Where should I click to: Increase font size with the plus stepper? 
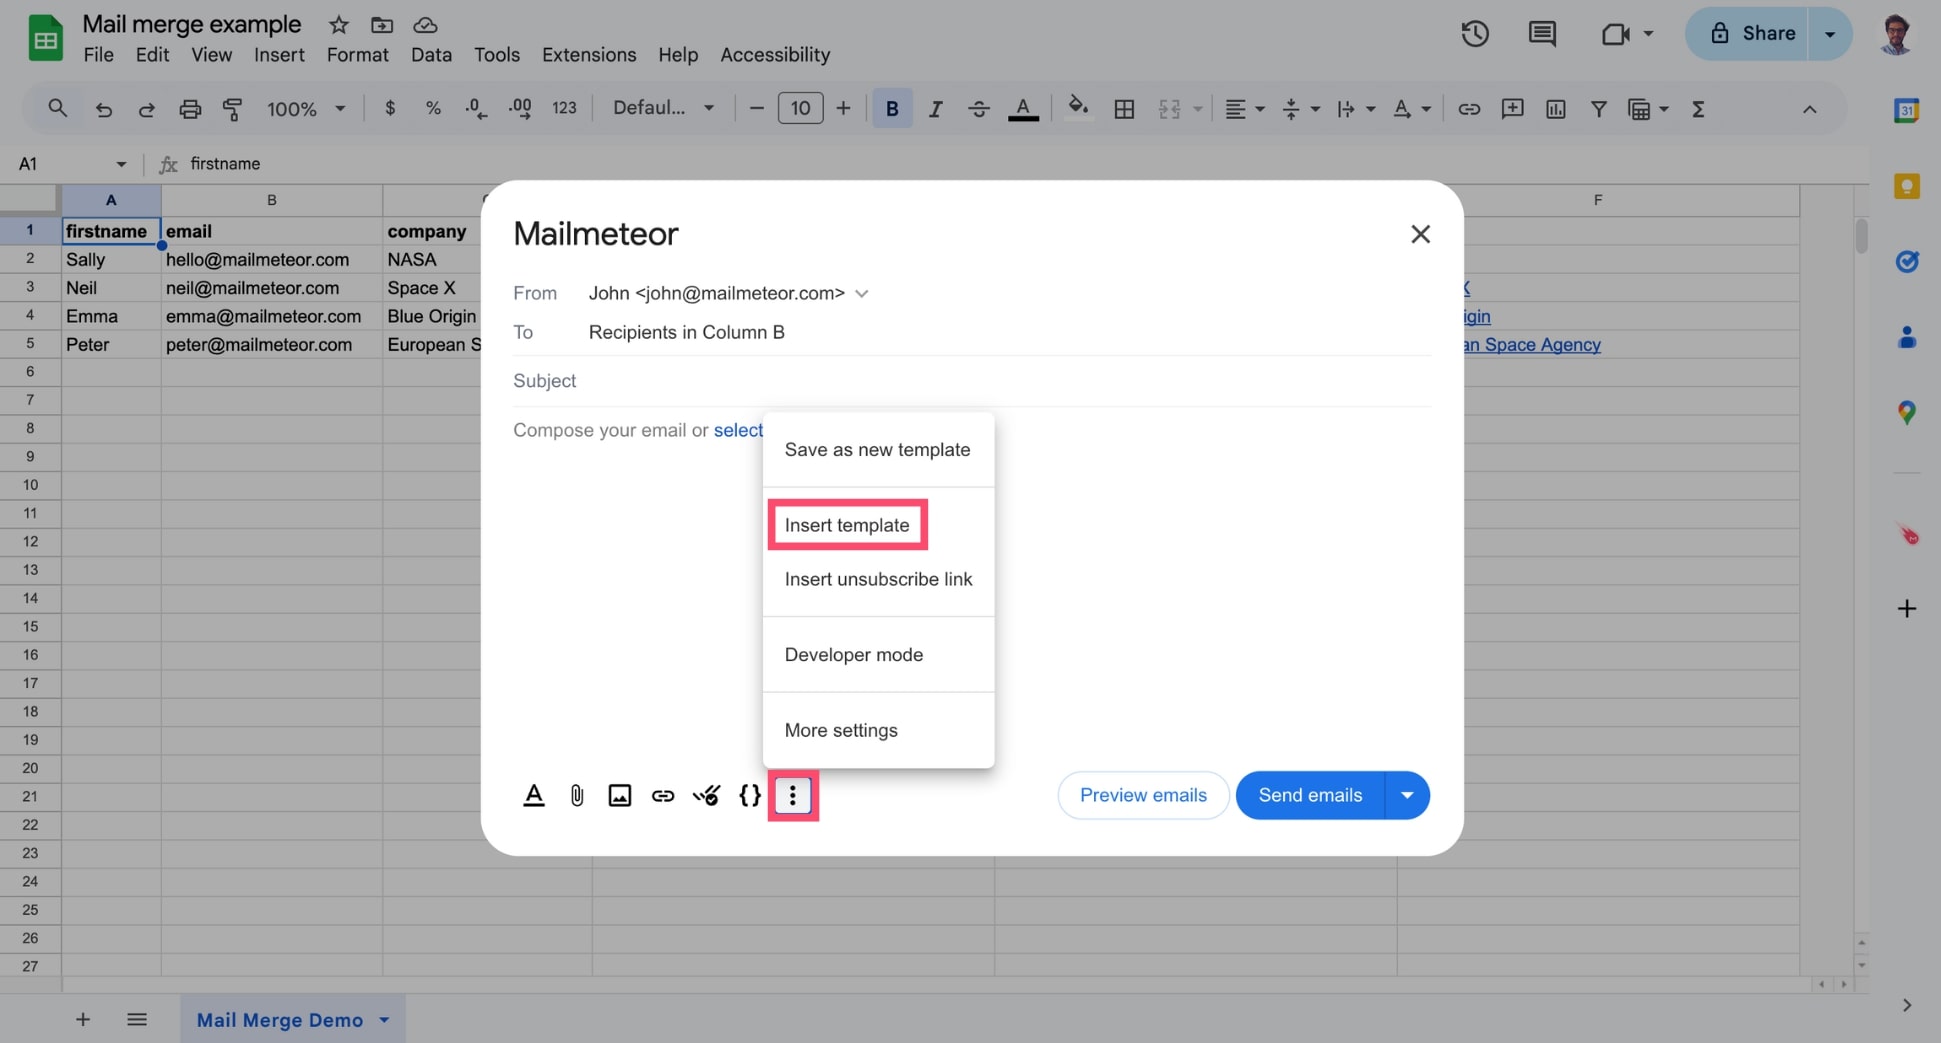(x=843, y=108)
